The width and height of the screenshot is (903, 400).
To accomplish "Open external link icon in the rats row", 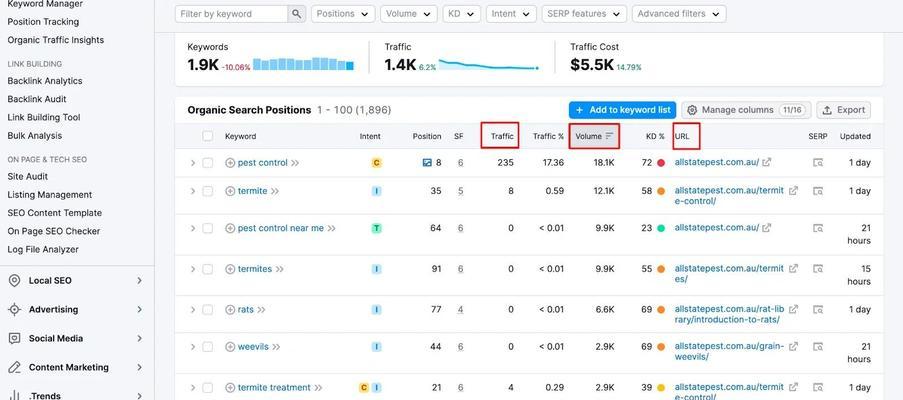I will coord(793,309).
